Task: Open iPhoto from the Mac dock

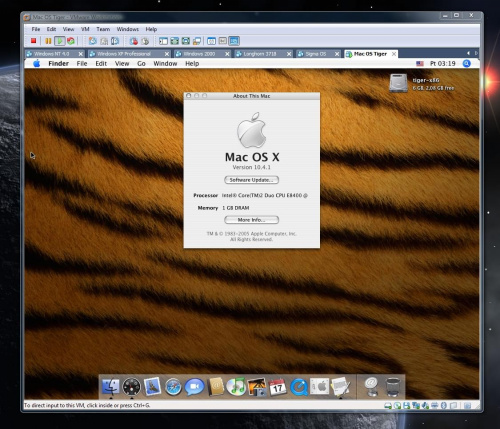Action: coord(257,387)
